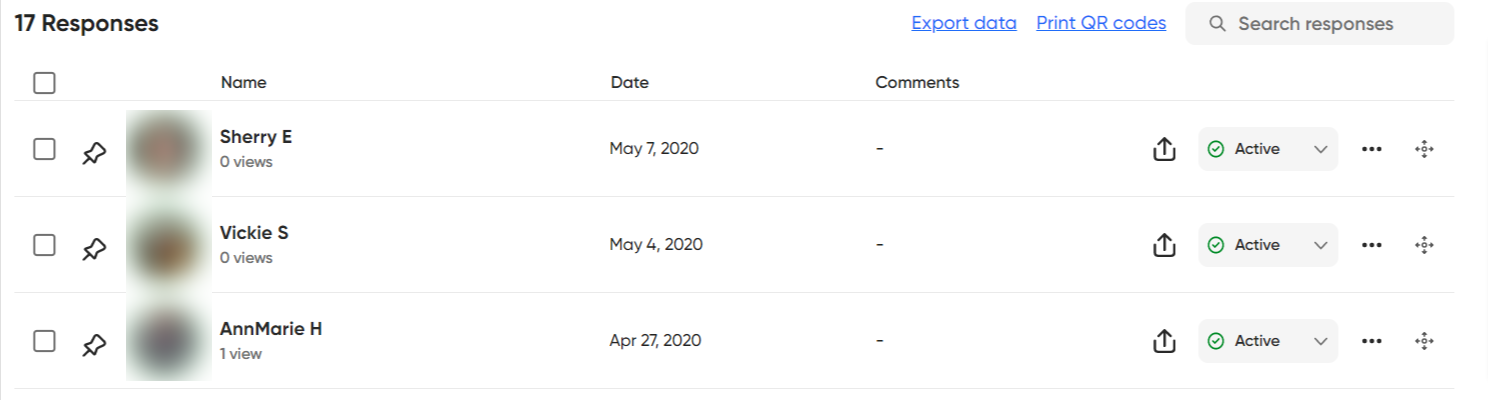Open Print QR codes link

point(1101,23)
